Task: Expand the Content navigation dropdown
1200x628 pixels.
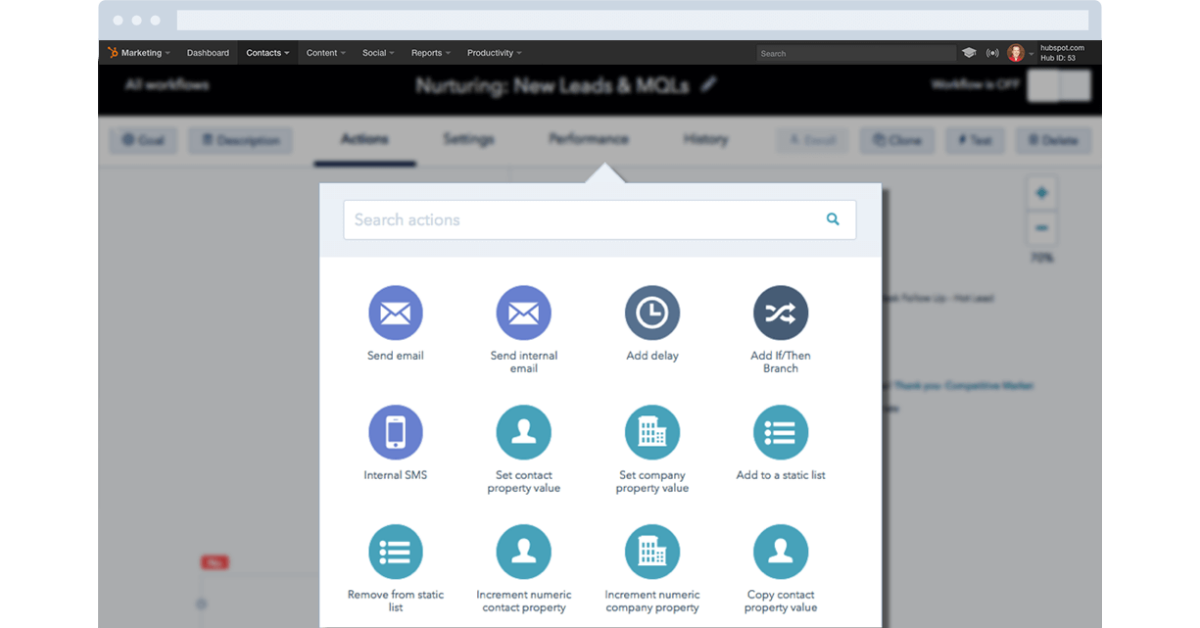Action: click(x=326, y=53)
